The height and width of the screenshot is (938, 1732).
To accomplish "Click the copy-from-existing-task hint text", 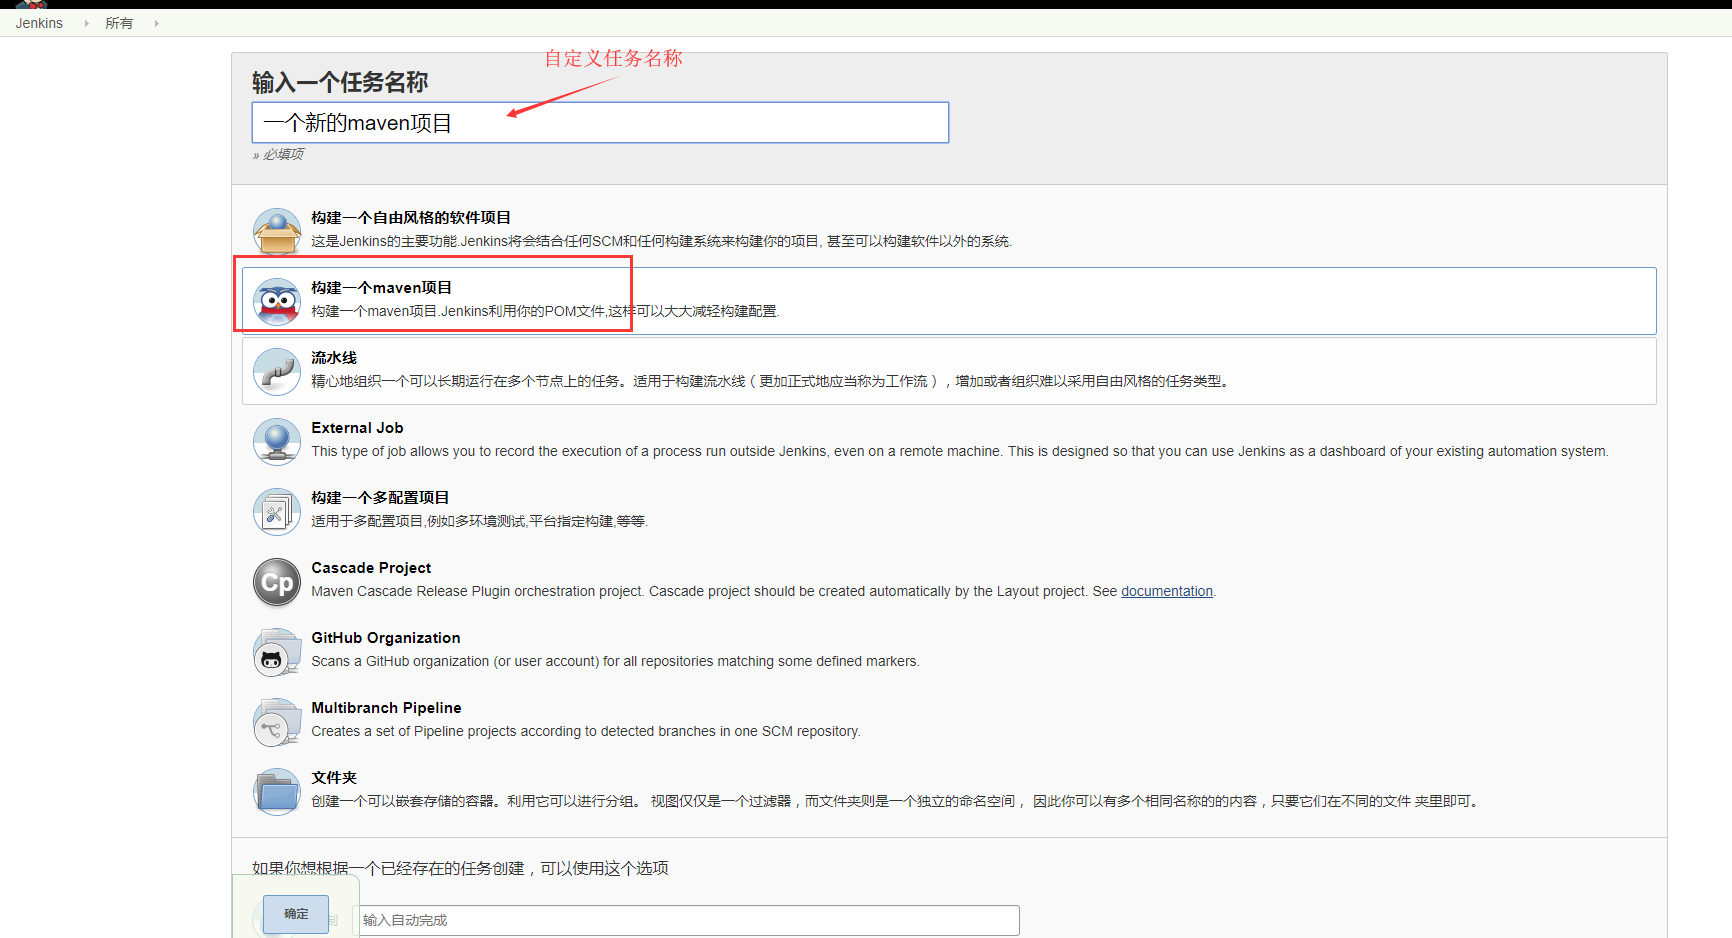I will click(x=460, y=868).
